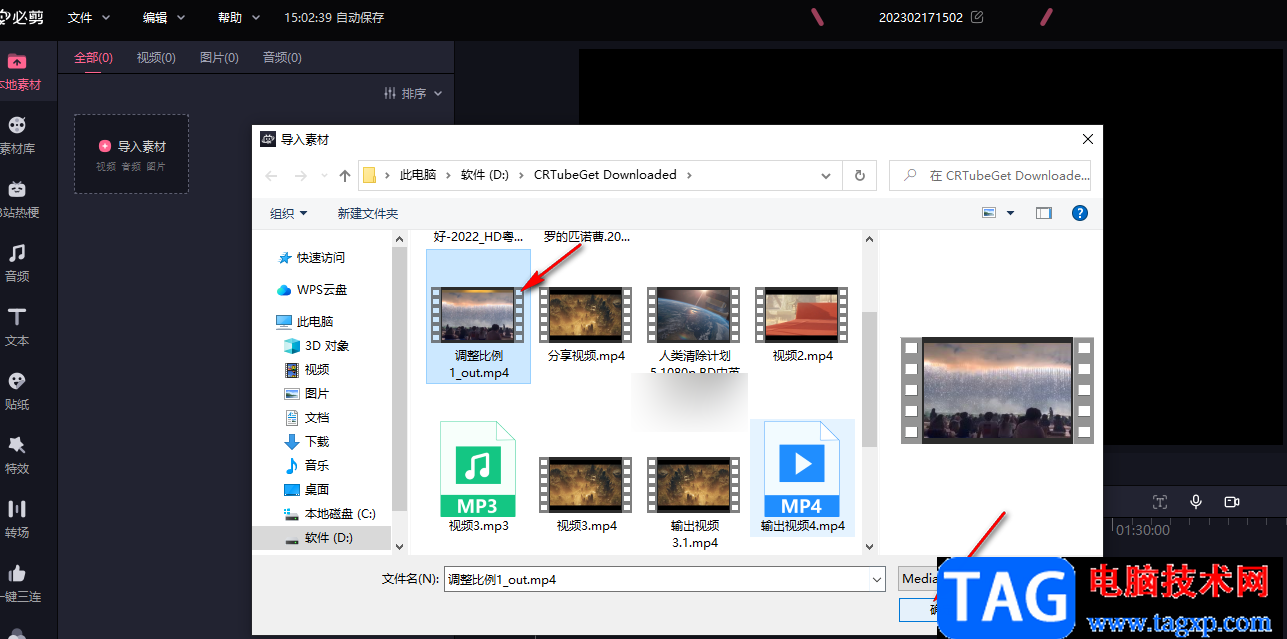Click the search CRTubeGet Downloaded field
The height and width of the screenshot is (639, 1287).
click(x=990, y=175)
